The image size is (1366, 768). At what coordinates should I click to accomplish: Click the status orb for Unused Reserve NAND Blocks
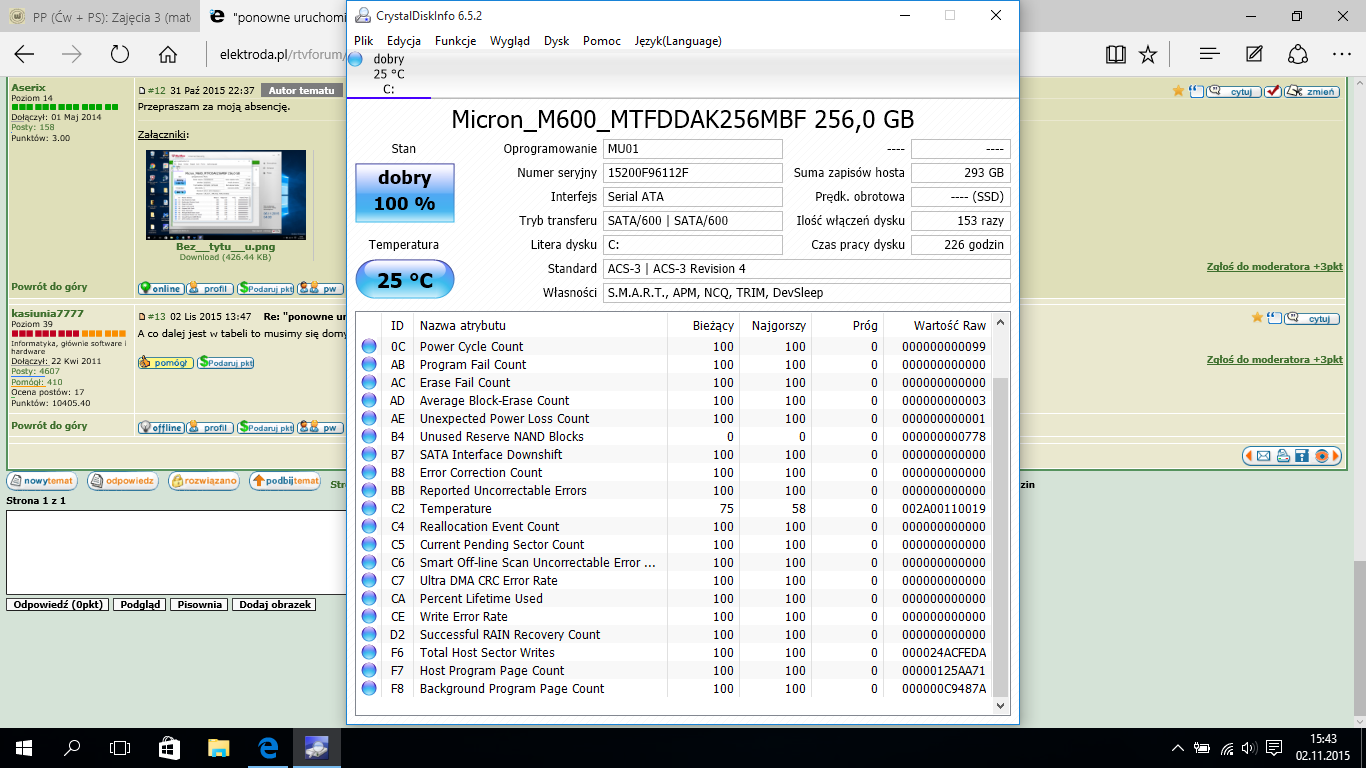[369, 436]
